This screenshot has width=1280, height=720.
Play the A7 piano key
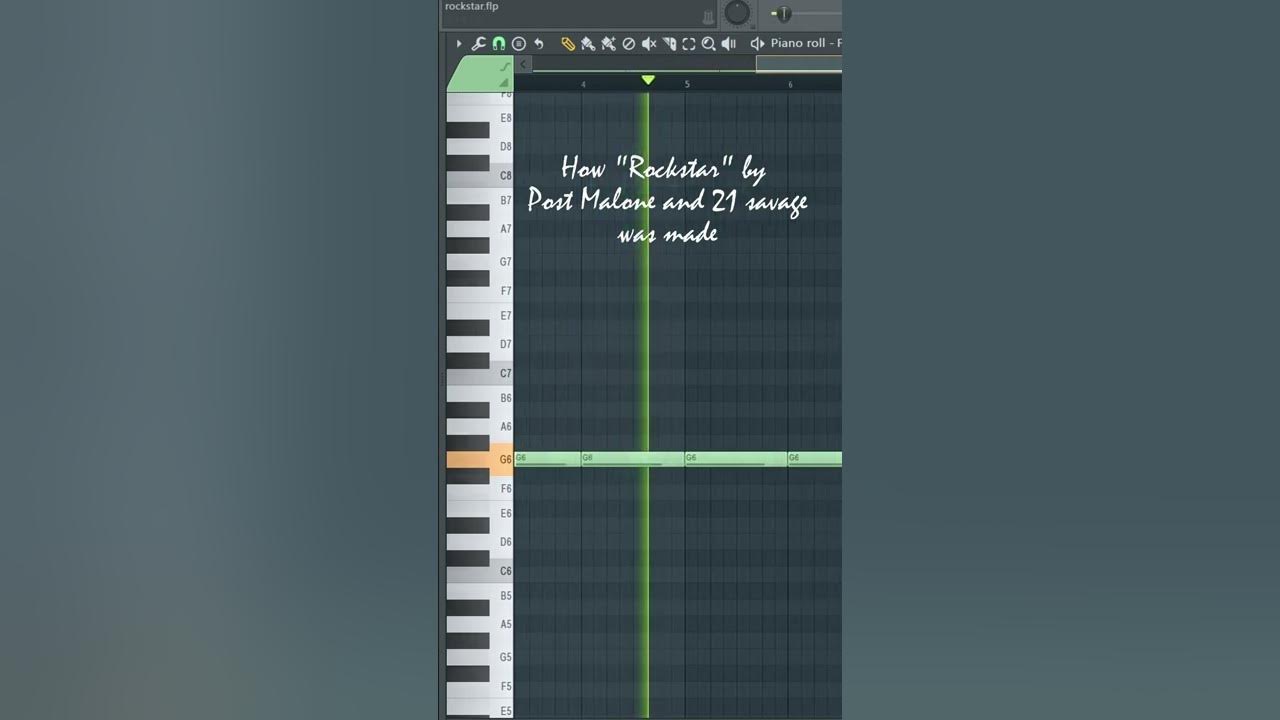click(x=479, y=230)
